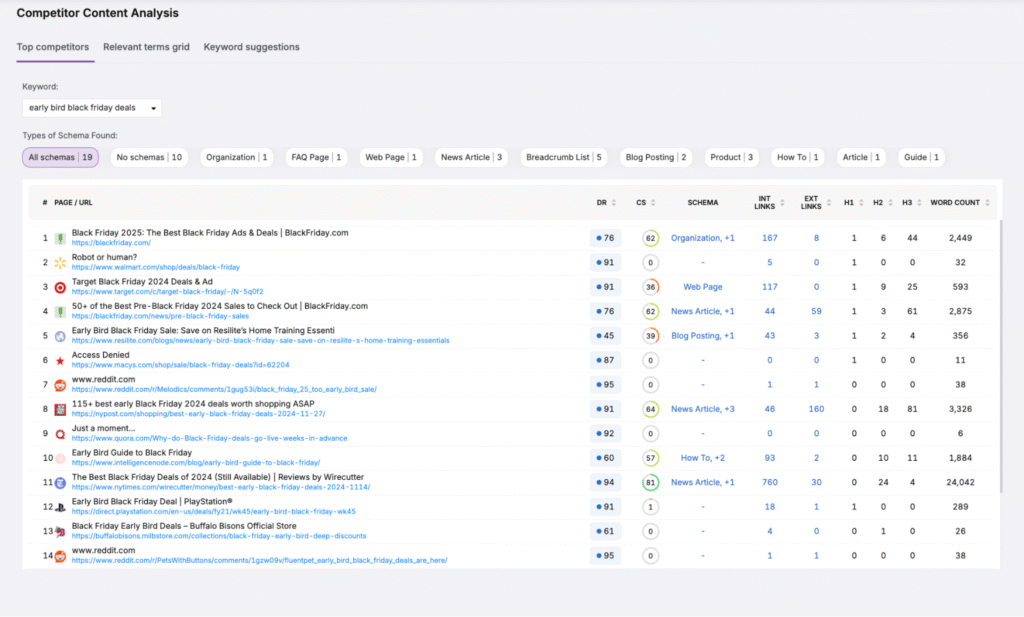Filter by Breadcrumb List schema chip
The height and width of the screenshot is (617, 1024).
tap(564, 157)
